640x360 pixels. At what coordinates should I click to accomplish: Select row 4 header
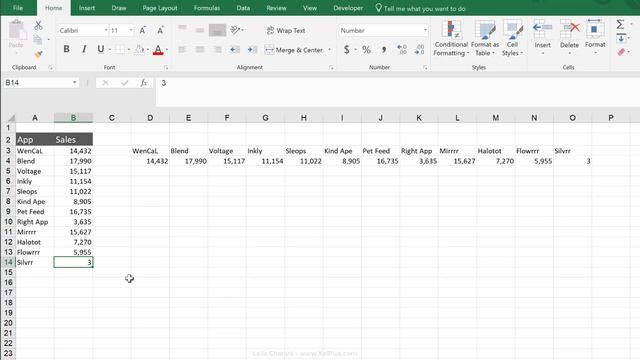[8, 161]
